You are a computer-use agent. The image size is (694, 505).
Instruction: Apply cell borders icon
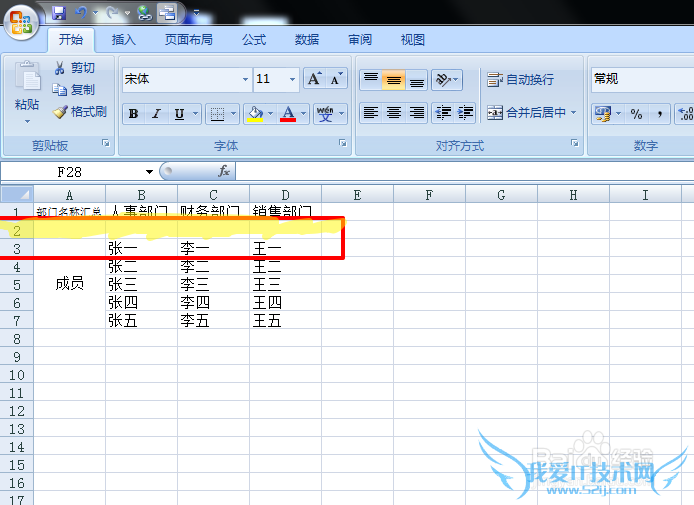tap(217, 114)
